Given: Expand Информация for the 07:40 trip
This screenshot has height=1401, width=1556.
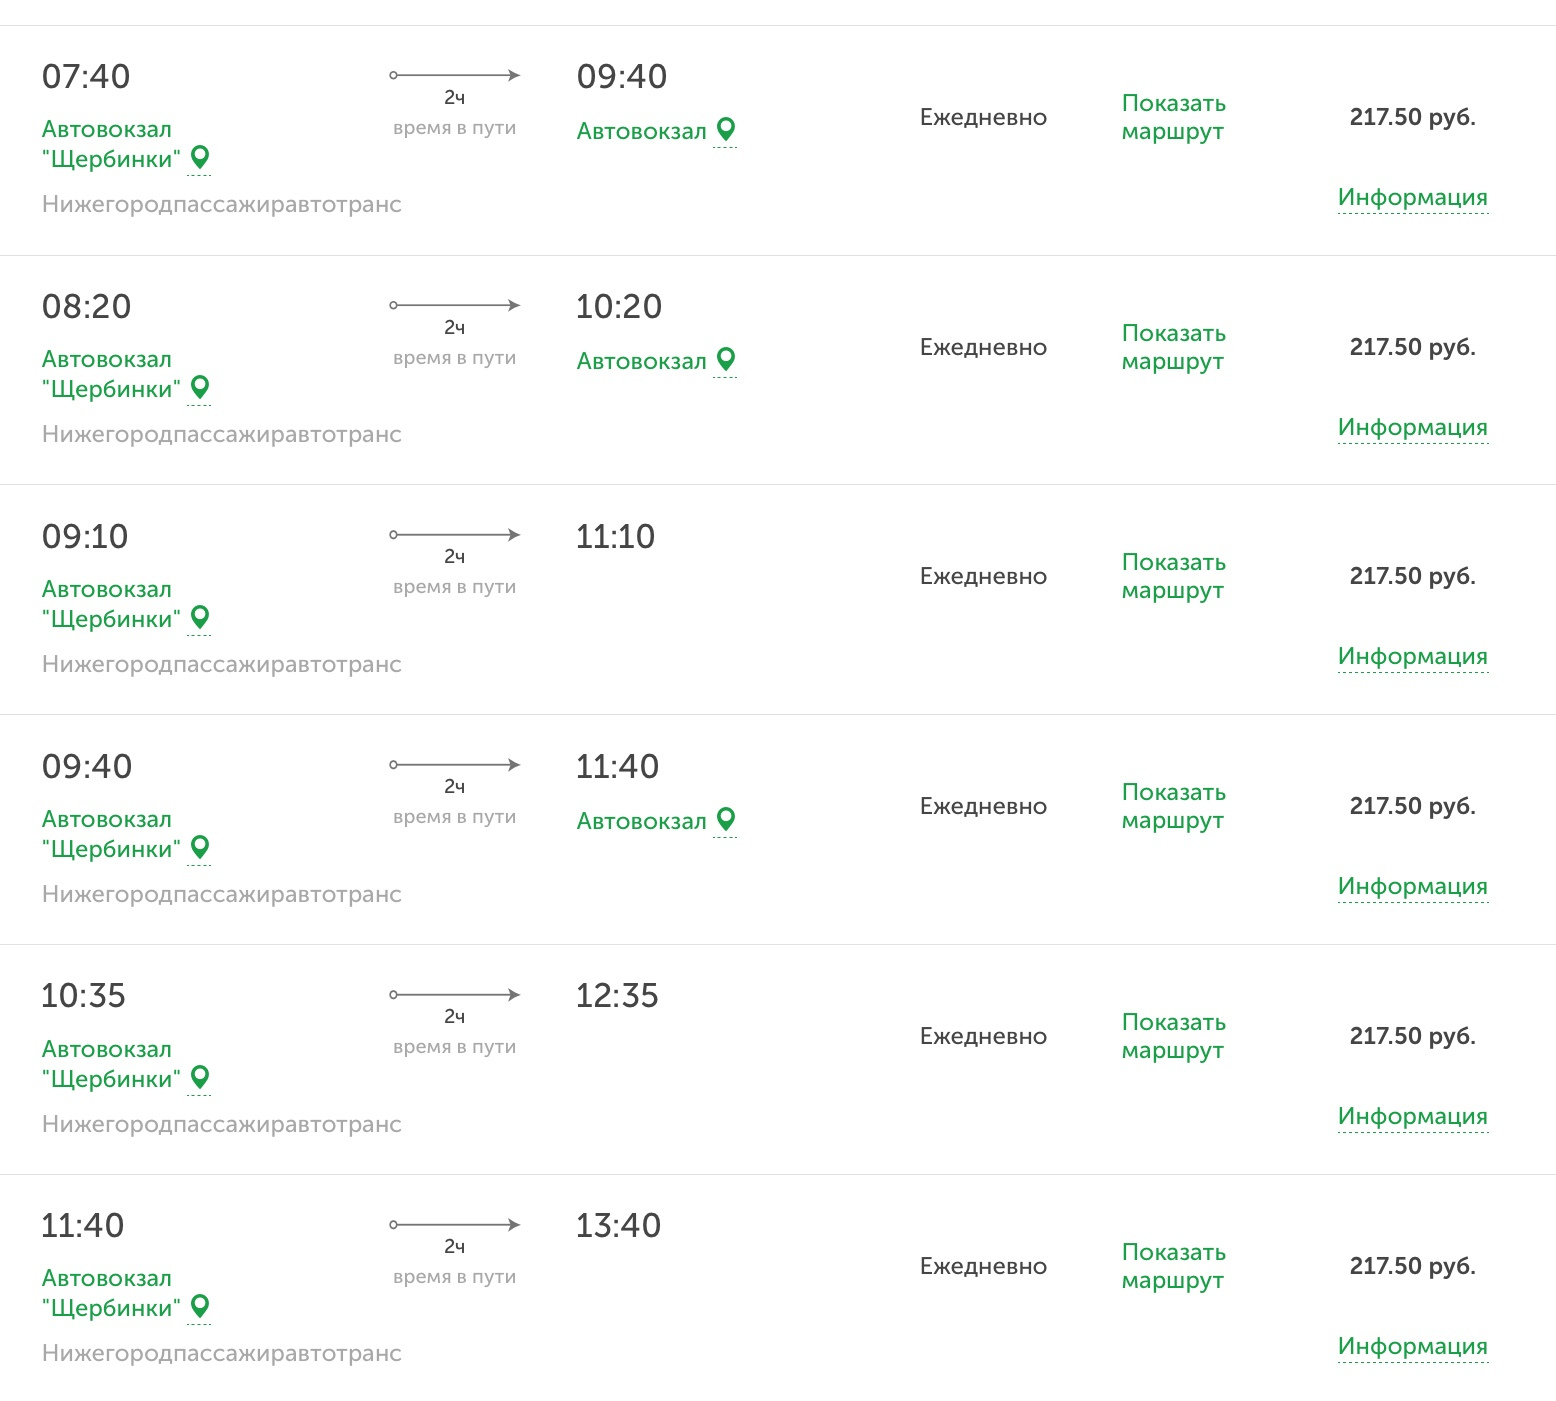Looking at the screenshot, I should tap(1412, 197).
